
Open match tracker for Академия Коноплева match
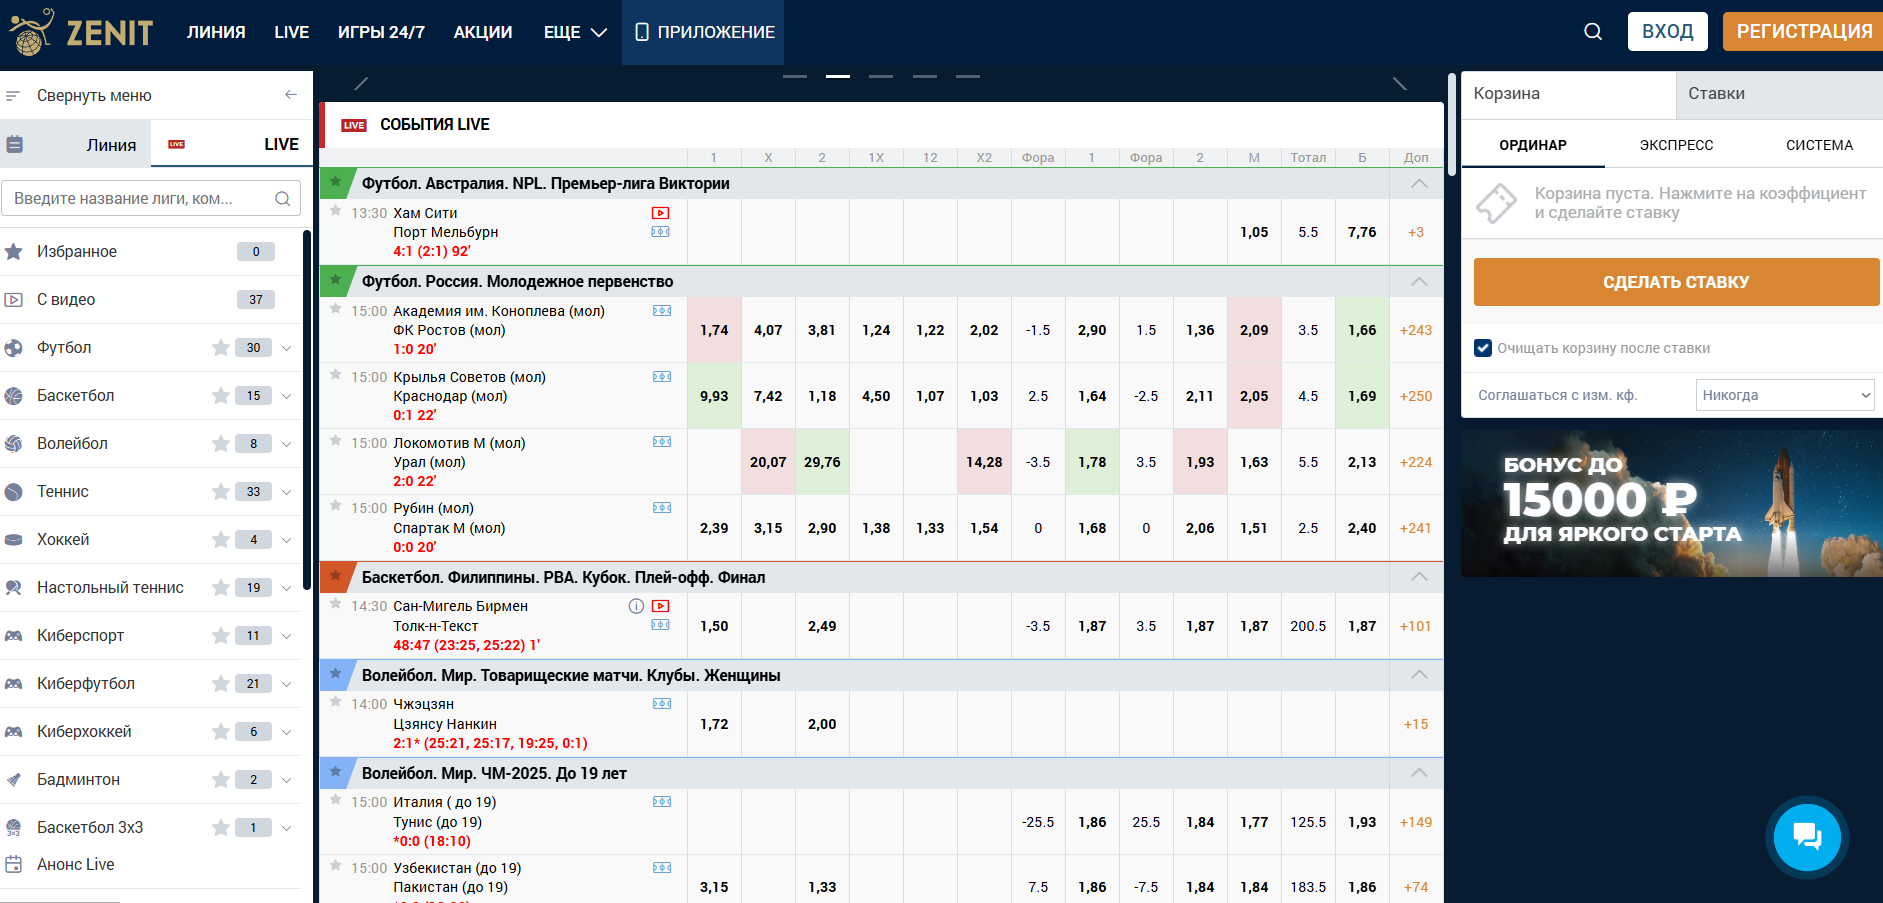pyautogui.click(x=662, y=311)
